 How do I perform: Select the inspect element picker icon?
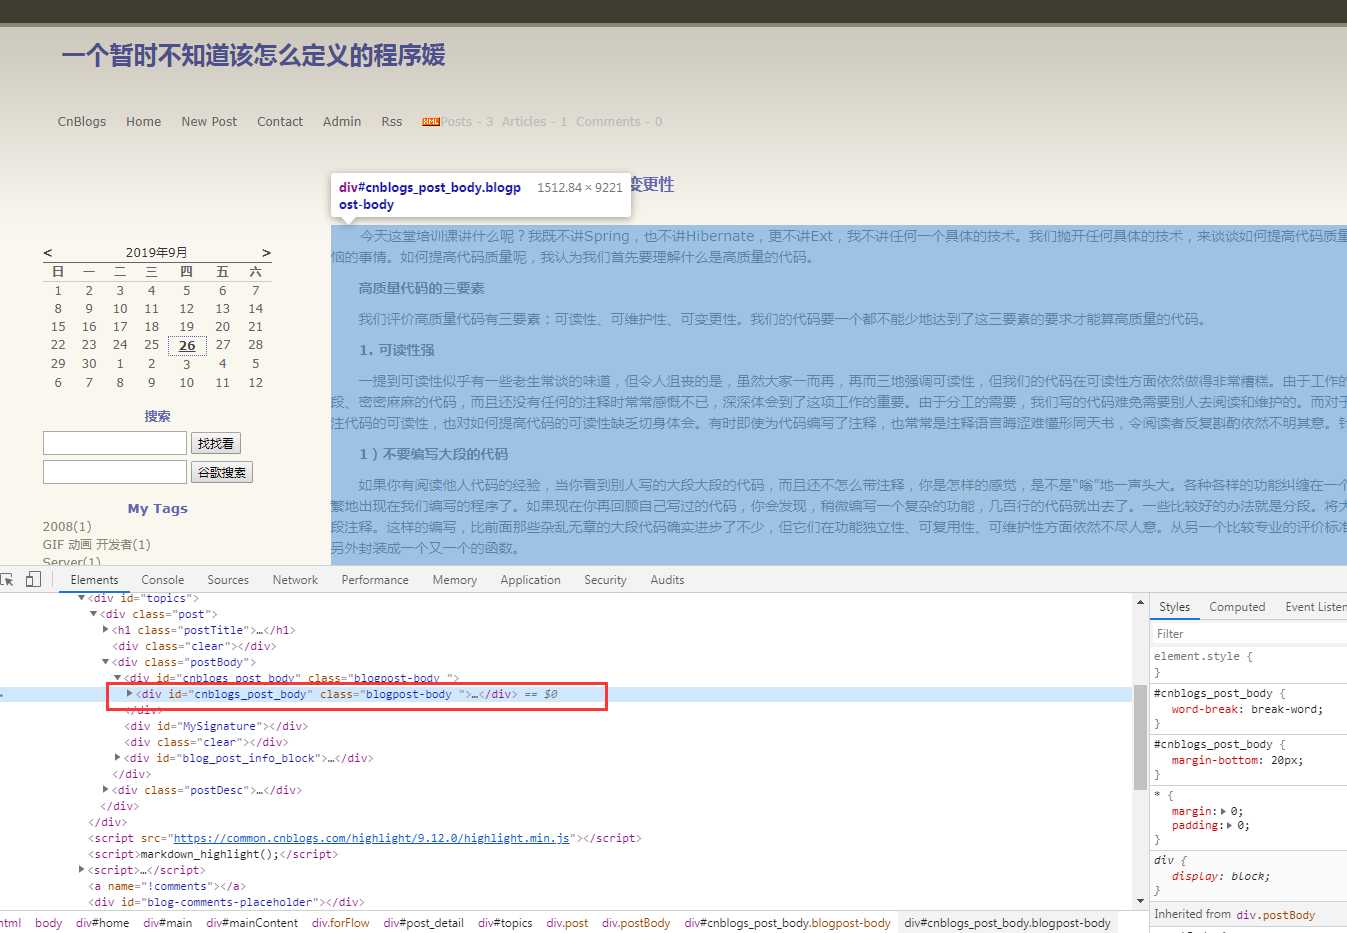click(7, 580)
